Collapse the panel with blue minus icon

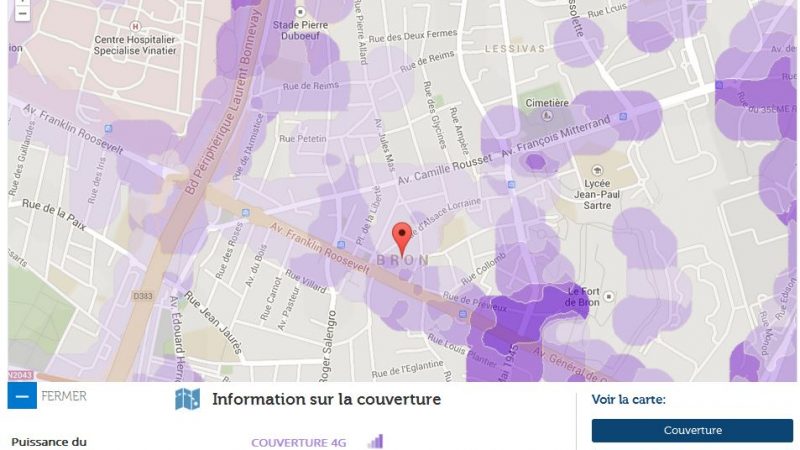click(22, 395)
